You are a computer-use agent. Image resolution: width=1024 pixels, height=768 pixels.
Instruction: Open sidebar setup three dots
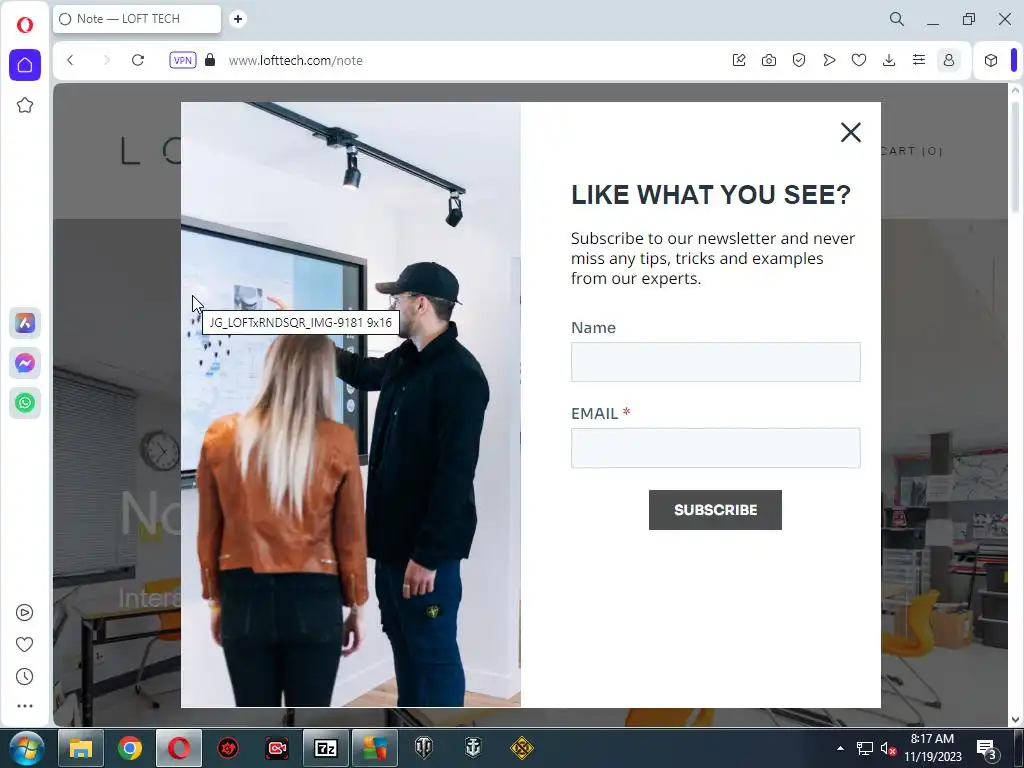click(24, 706)
